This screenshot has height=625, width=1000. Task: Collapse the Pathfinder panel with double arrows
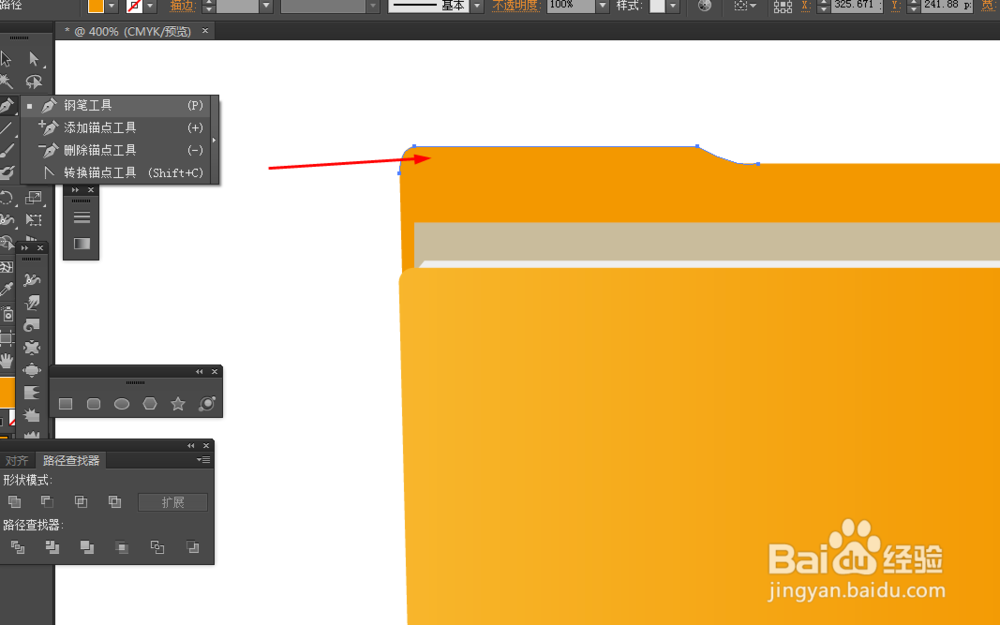(191, 446)
